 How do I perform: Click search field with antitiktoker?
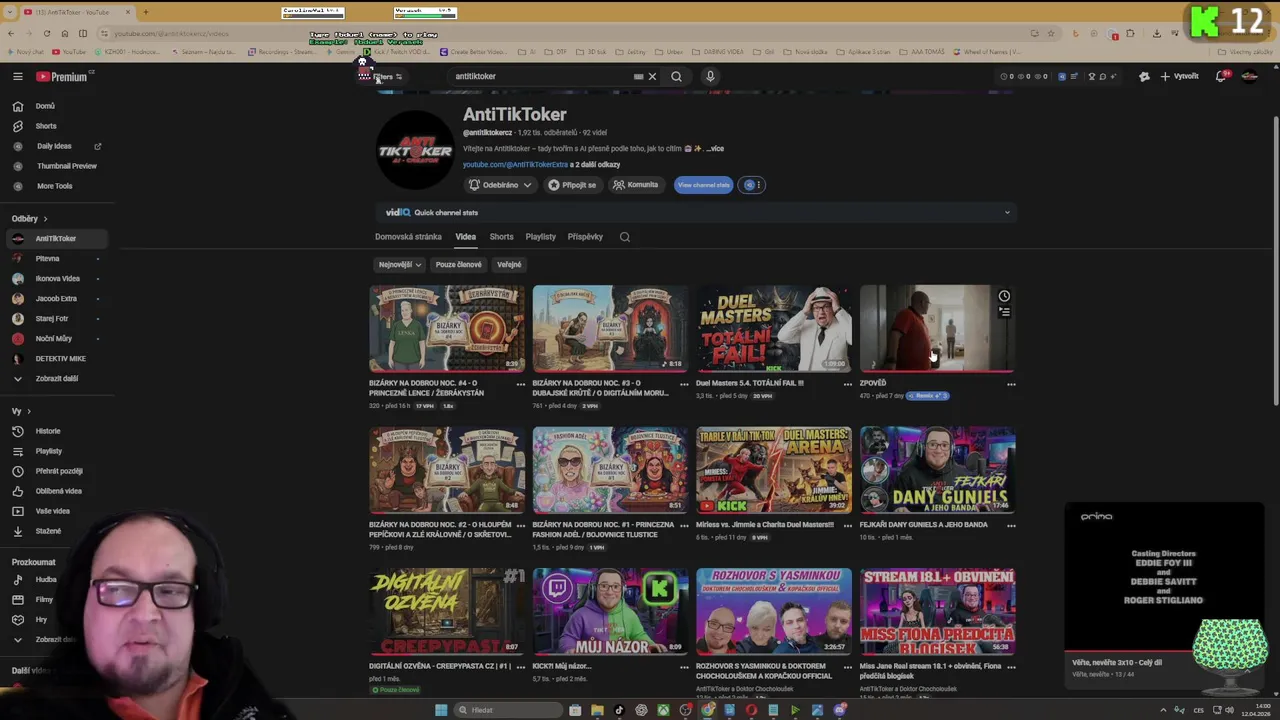(x=540, y=76)
